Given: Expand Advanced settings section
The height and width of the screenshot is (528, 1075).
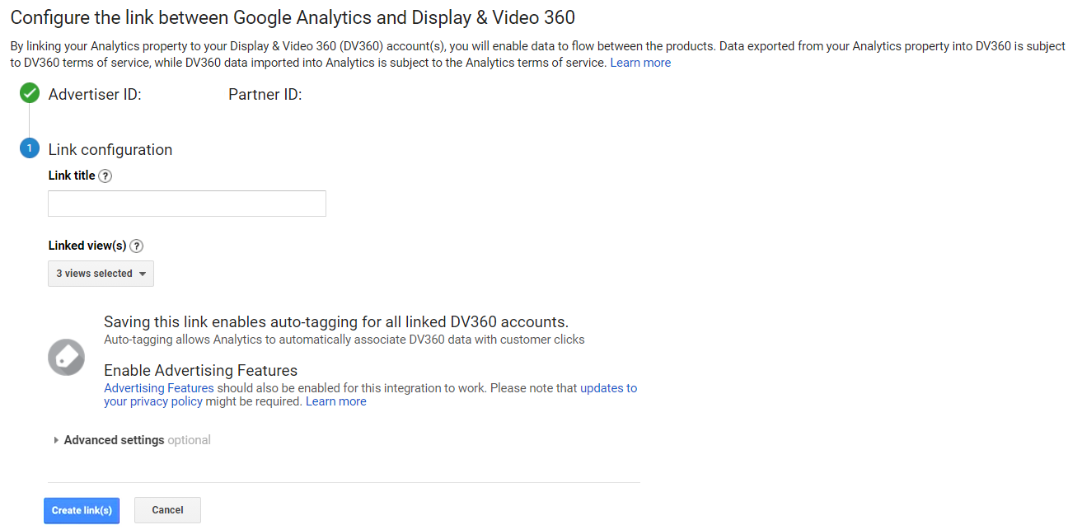Looking at the screenshot, I should tap(131, 440).
